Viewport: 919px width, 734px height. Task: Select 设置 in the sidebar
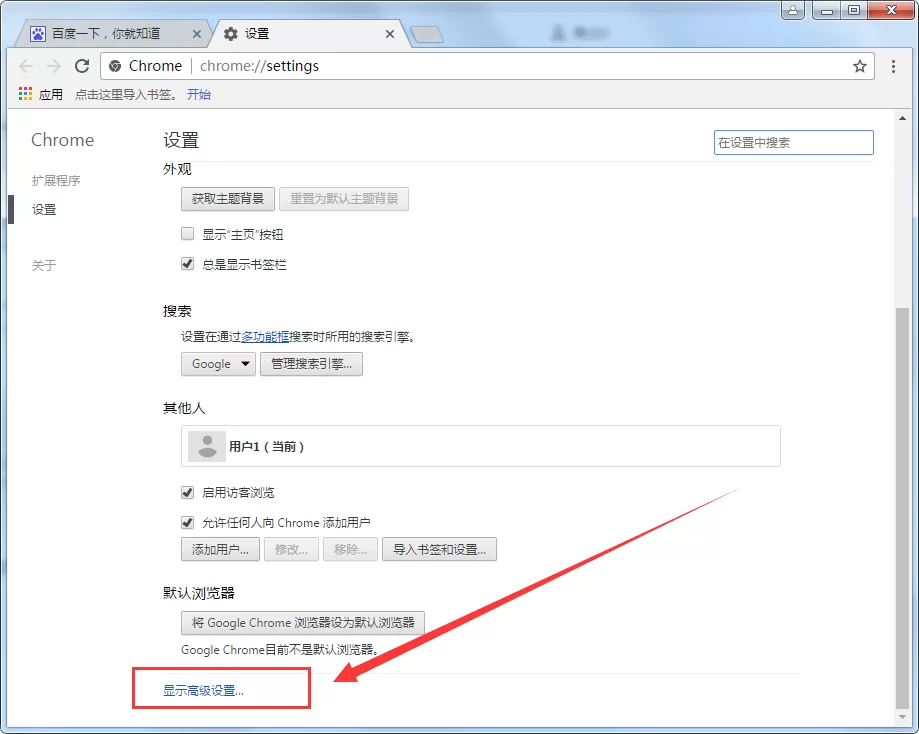coord(44,209)
